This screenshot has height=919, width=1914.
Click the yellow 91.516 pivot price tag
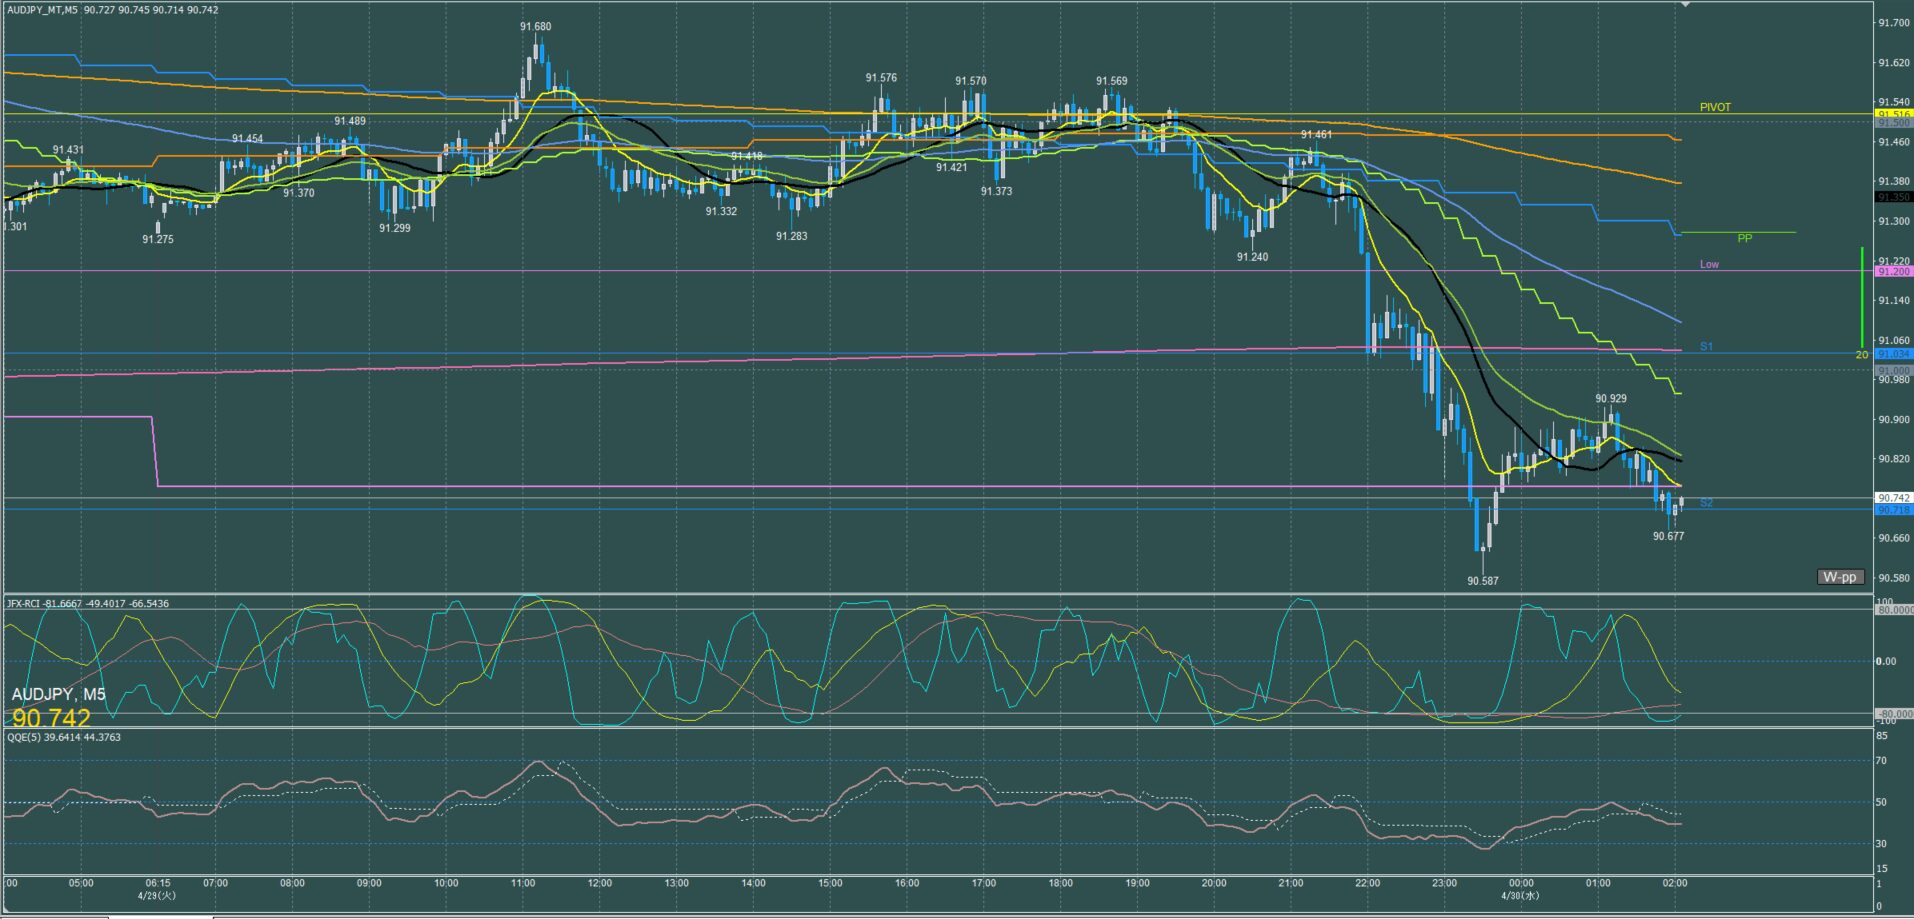pos(1893,115)
